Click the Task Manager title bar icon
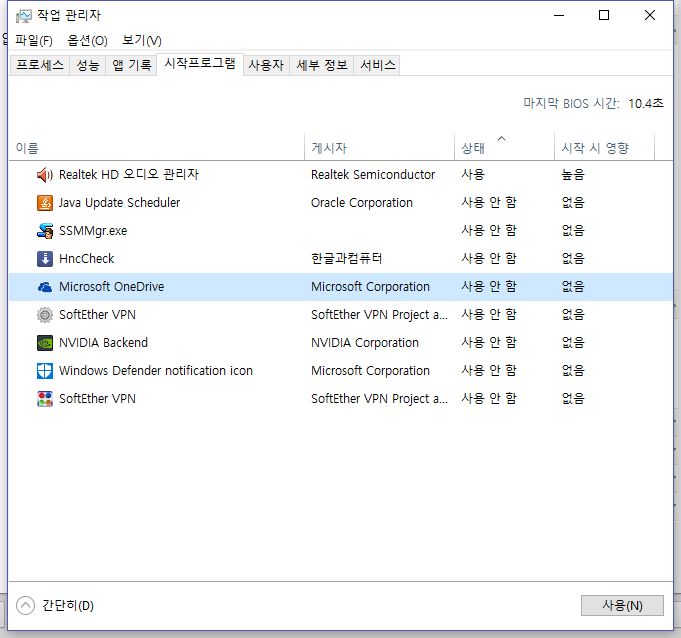The image size is (681, 638). click(x=23, y=17)
